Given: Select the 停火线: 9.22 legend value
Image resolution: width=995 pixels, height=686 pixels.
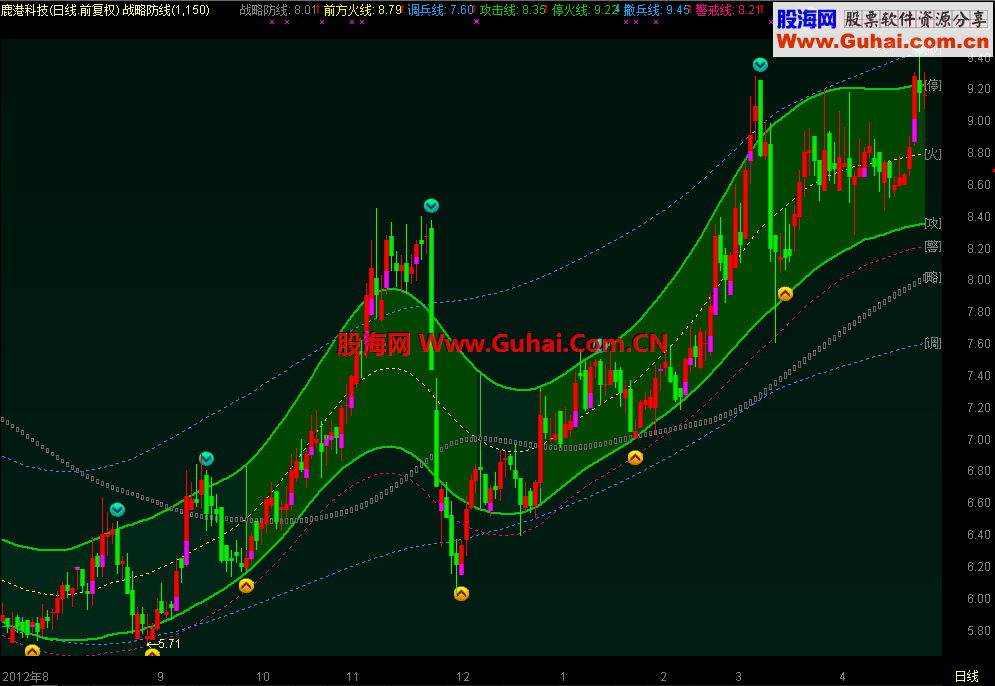Looking at the screenshot, I should [x=584, y=10].
